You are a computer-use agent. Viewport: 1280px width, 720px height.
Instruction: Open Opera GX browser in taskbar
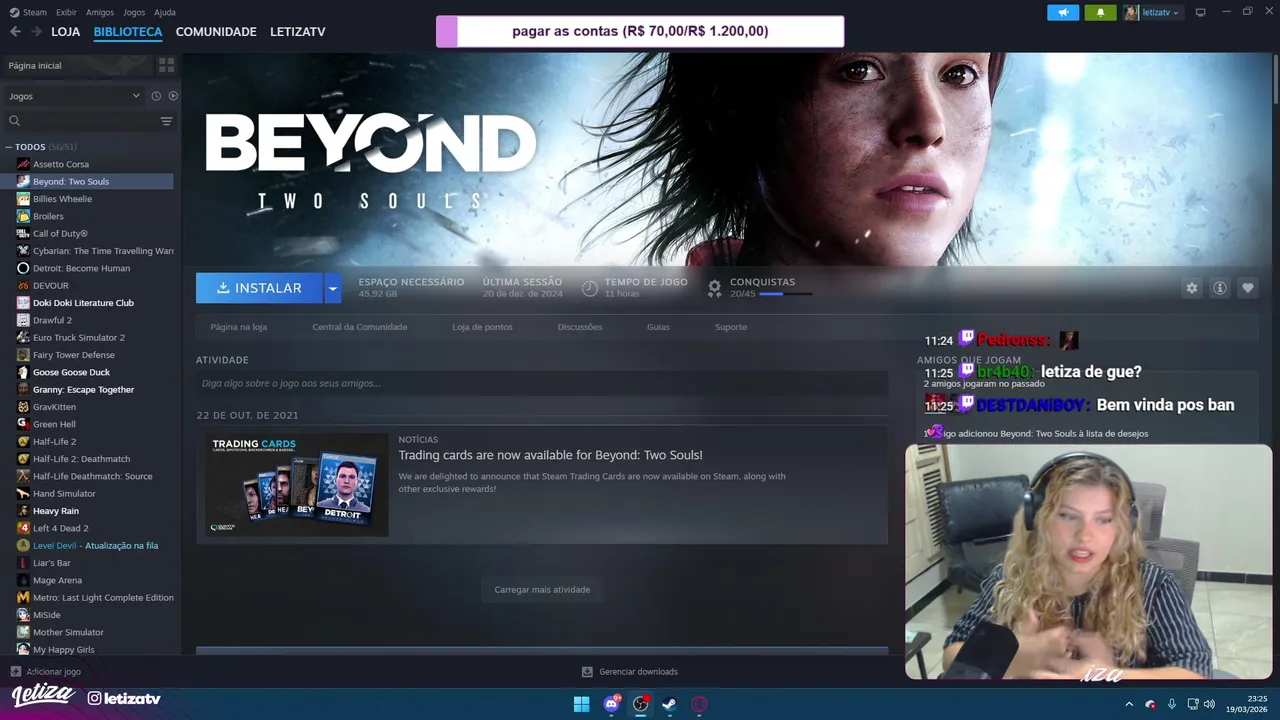point(699,704)
